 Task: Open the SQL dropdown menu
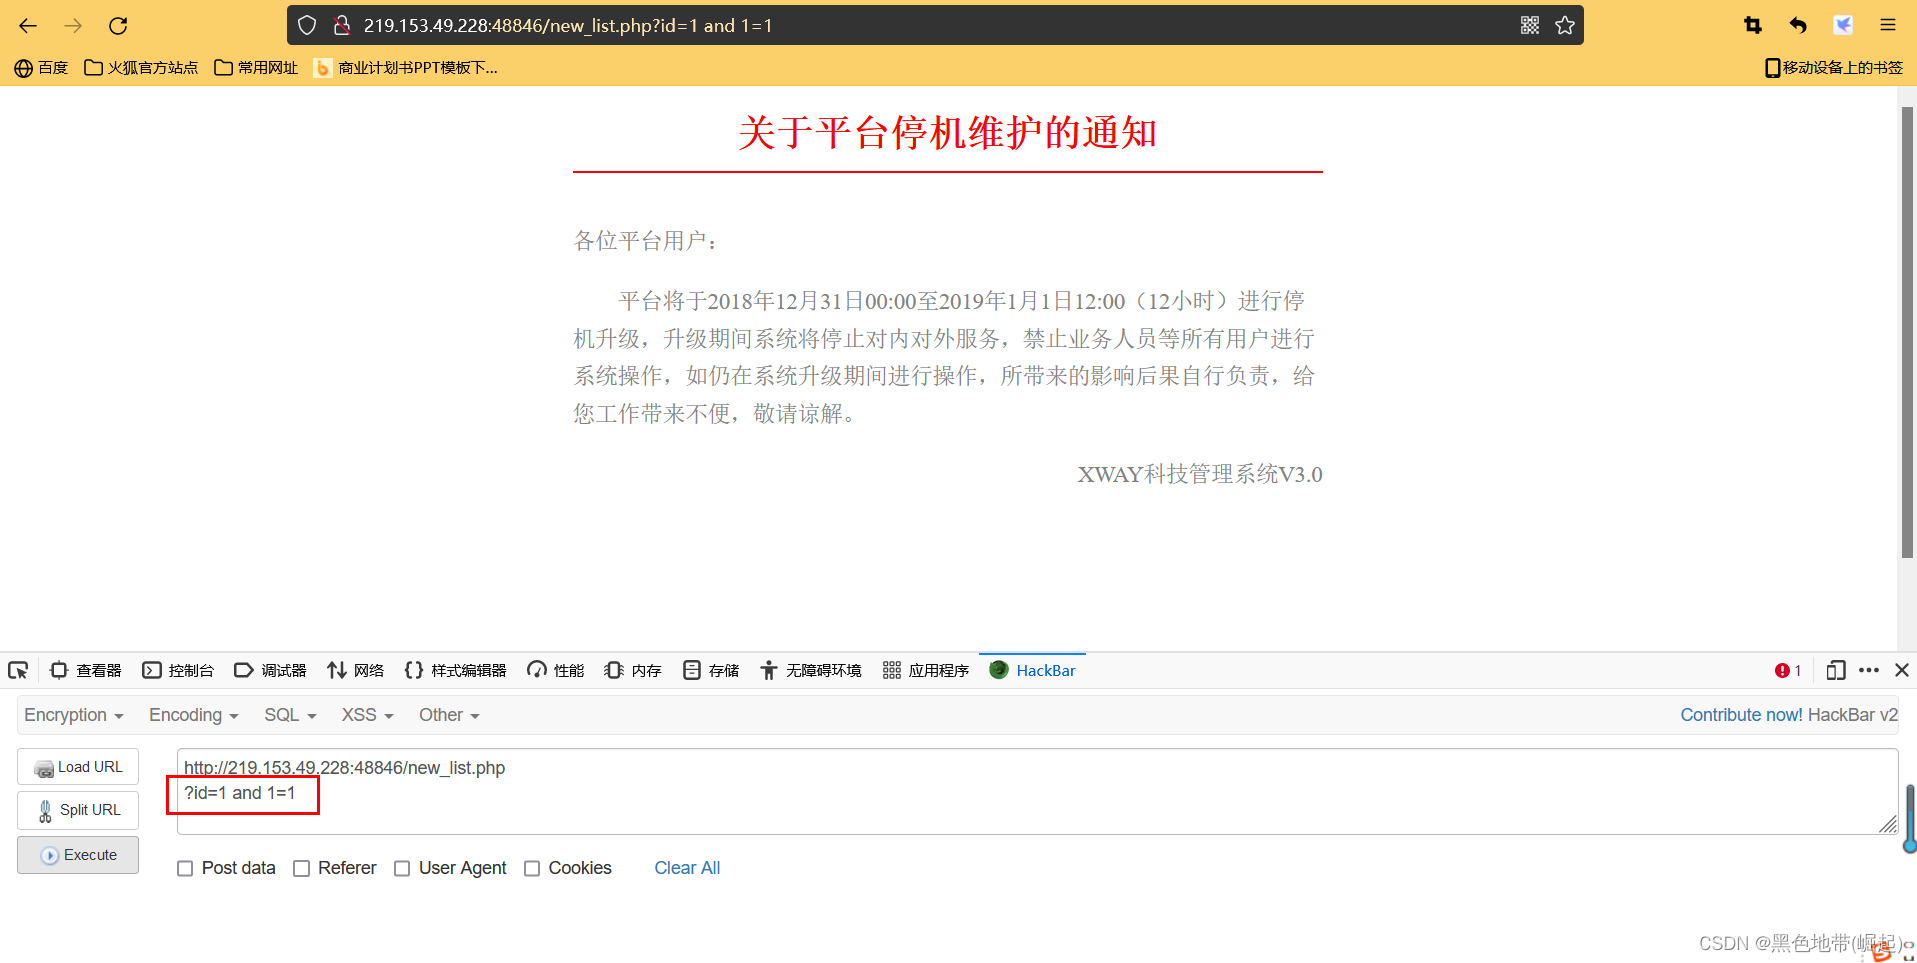point(289,715)
